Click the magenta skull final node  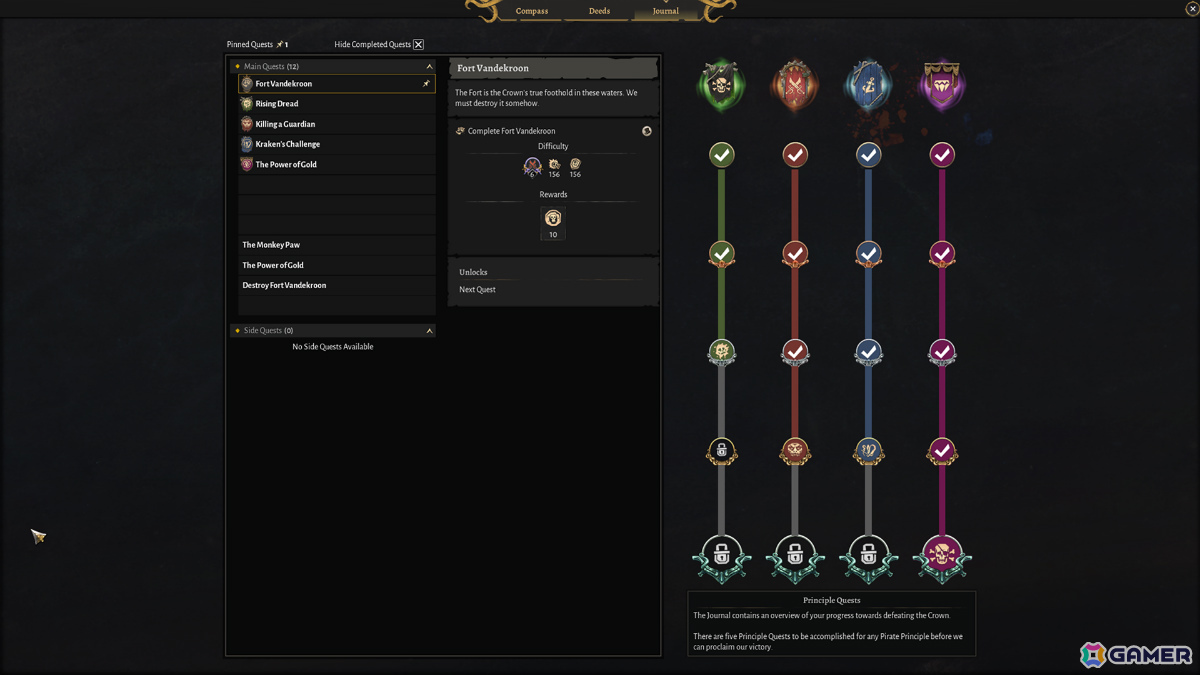[942, 557]
